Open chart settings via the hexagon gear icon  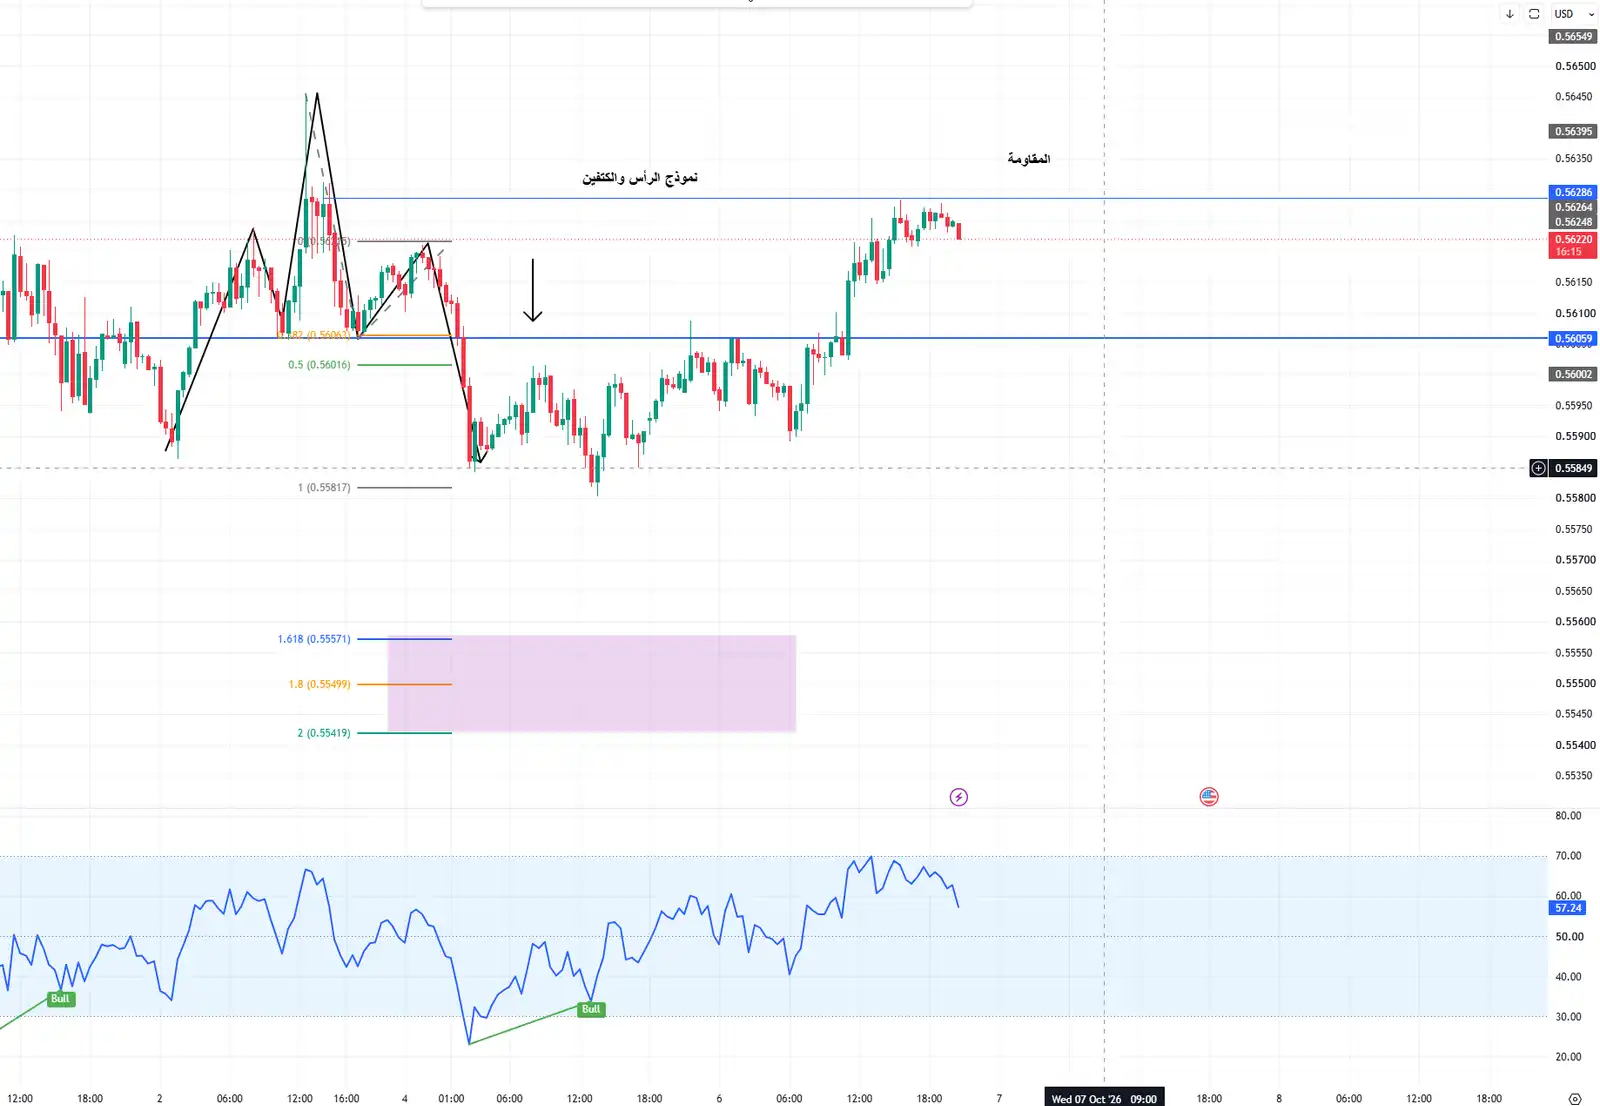[1575, 1098]
